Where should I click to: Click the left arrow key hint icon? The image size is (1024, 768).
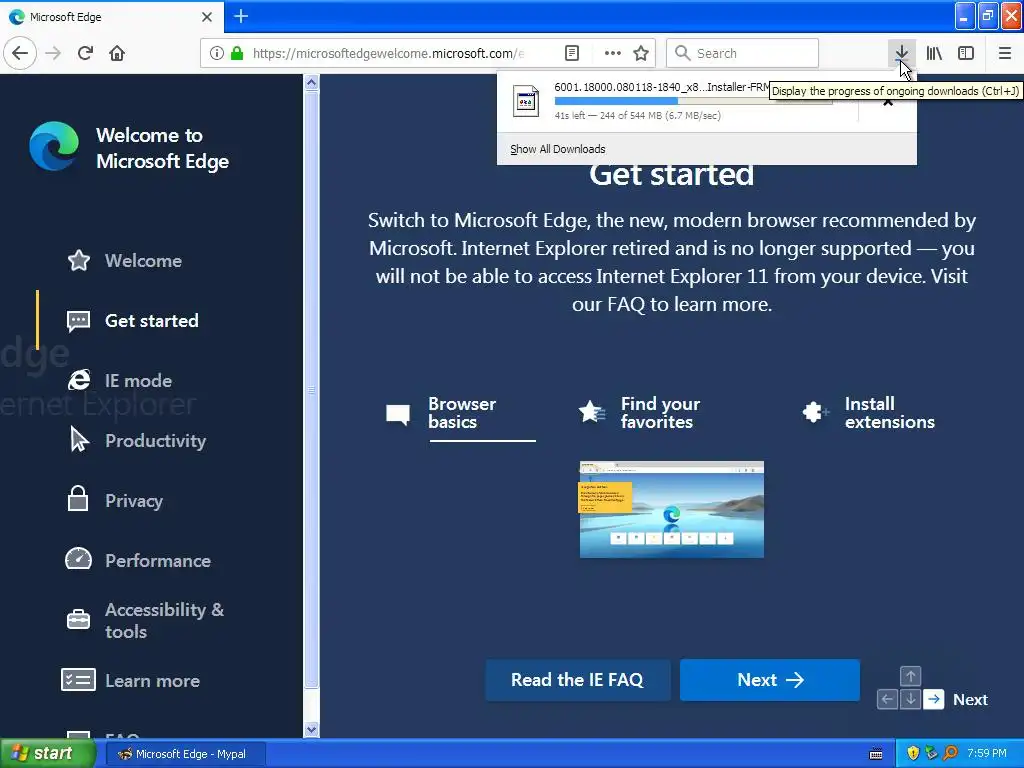[887, 699]
